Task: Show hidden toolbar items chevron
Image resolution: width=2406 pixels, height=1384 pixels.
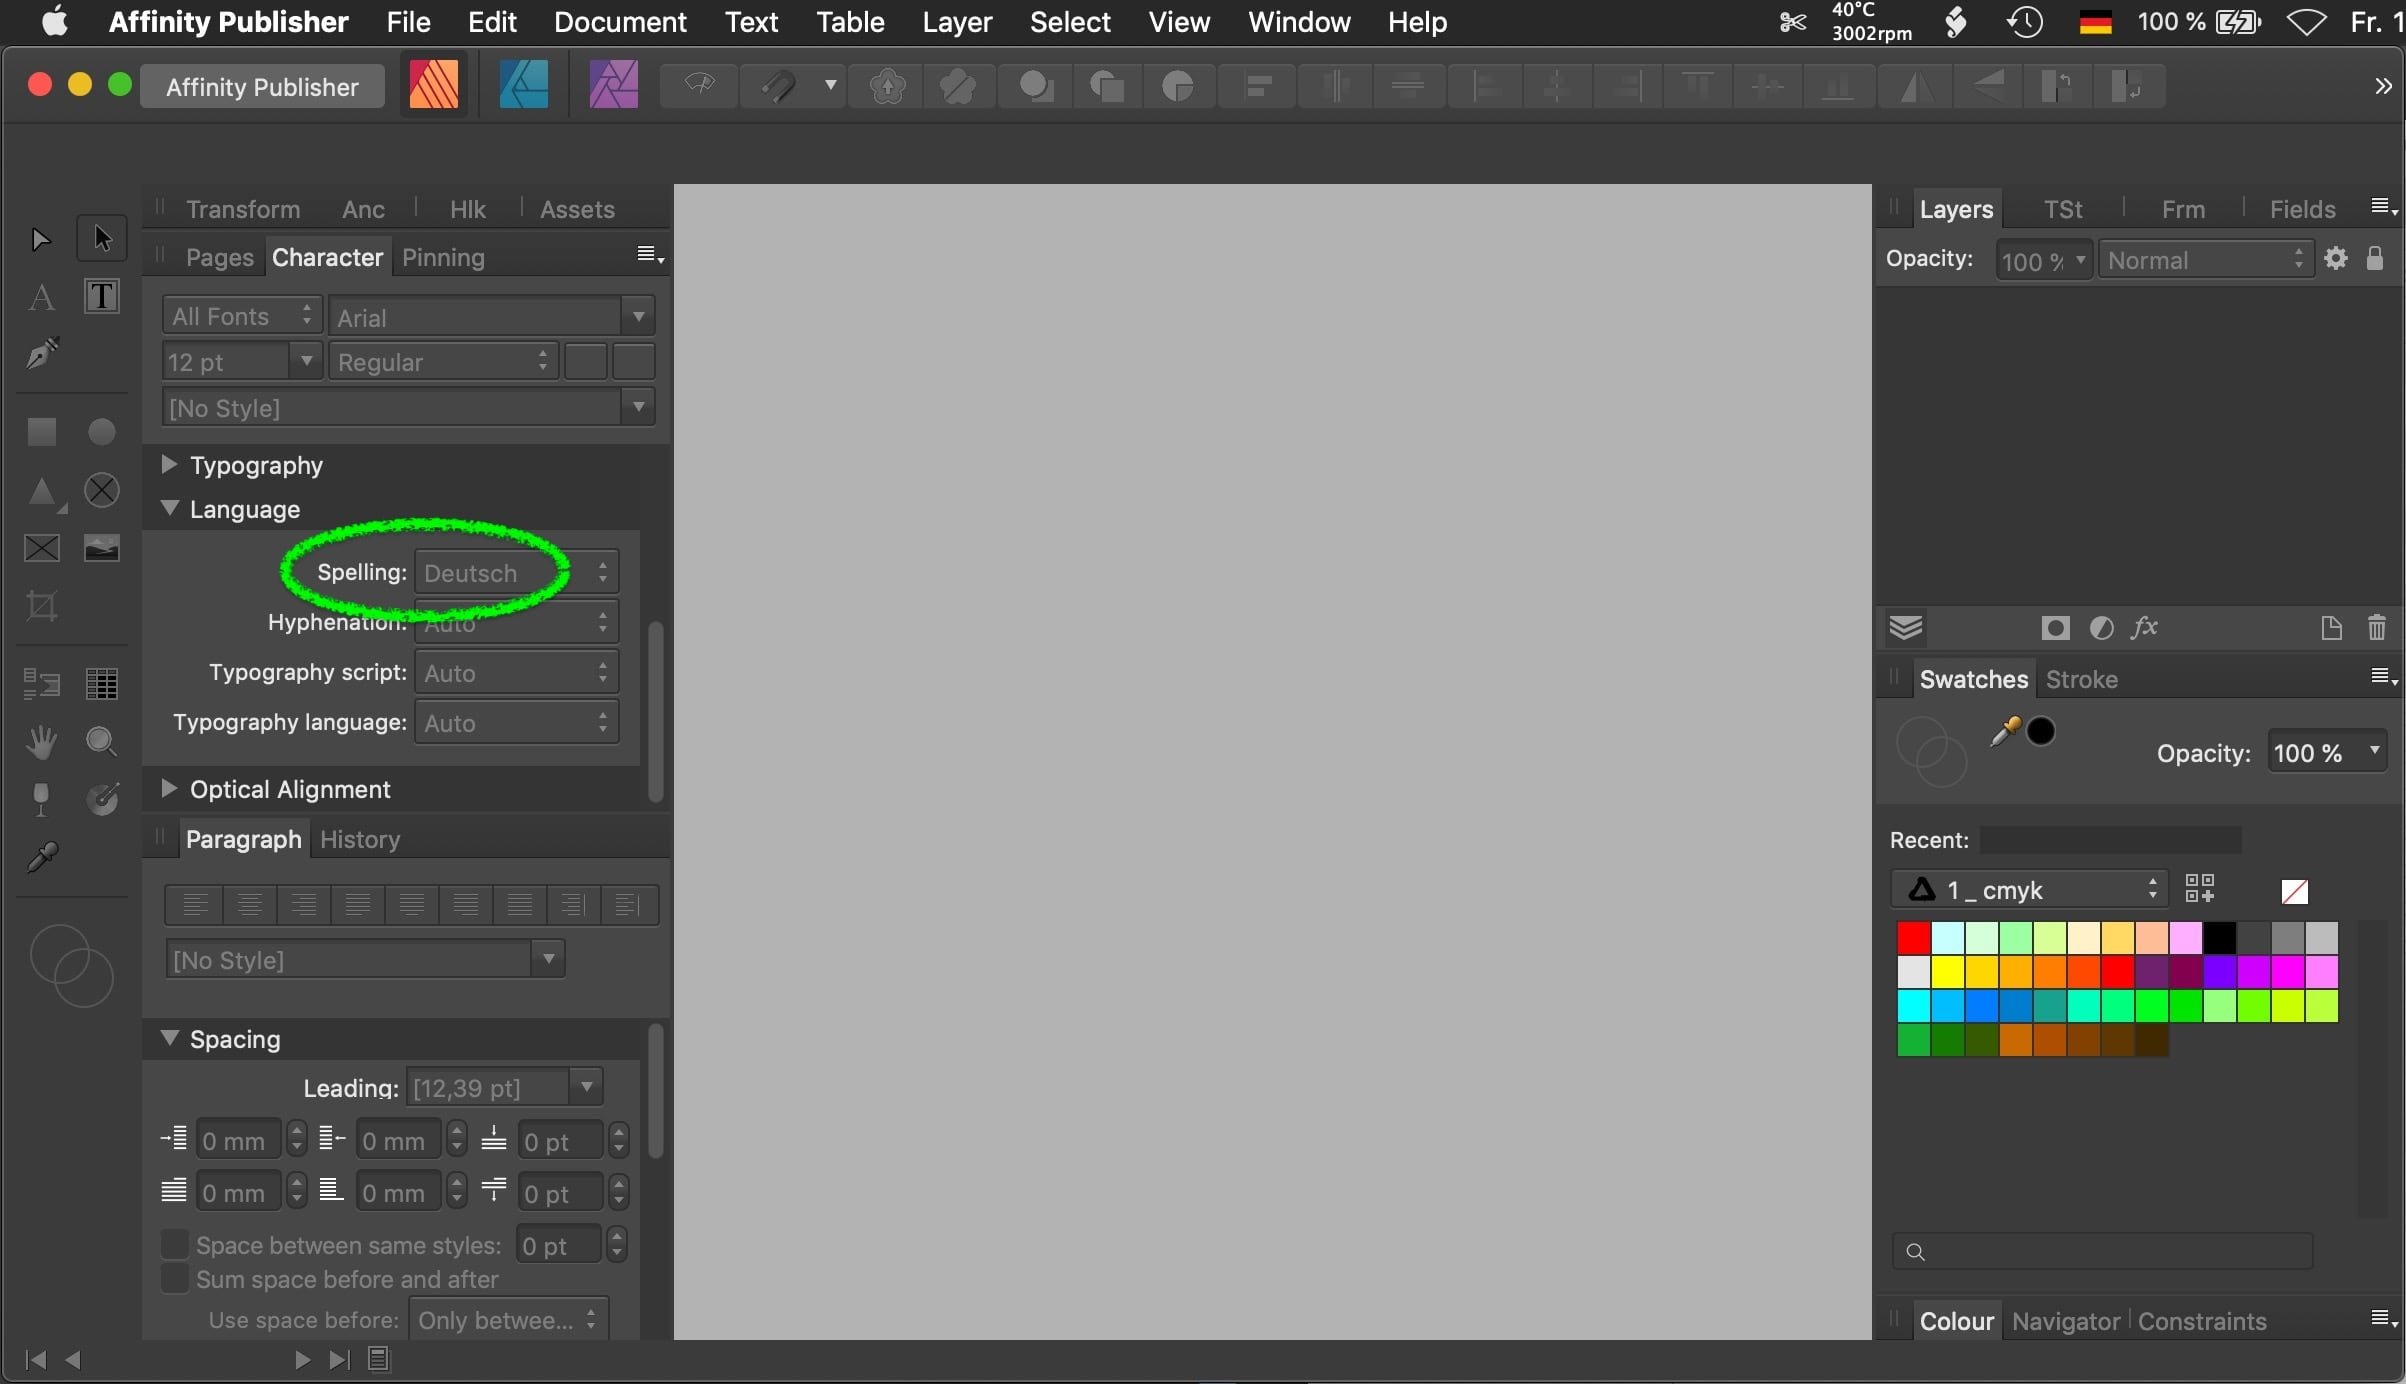Action: 2383,86
